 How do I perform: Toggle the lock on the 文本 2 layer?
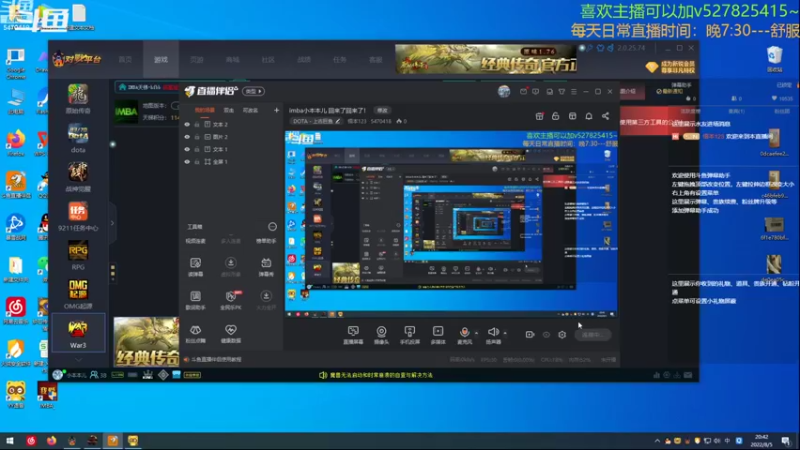pos(197,124)
